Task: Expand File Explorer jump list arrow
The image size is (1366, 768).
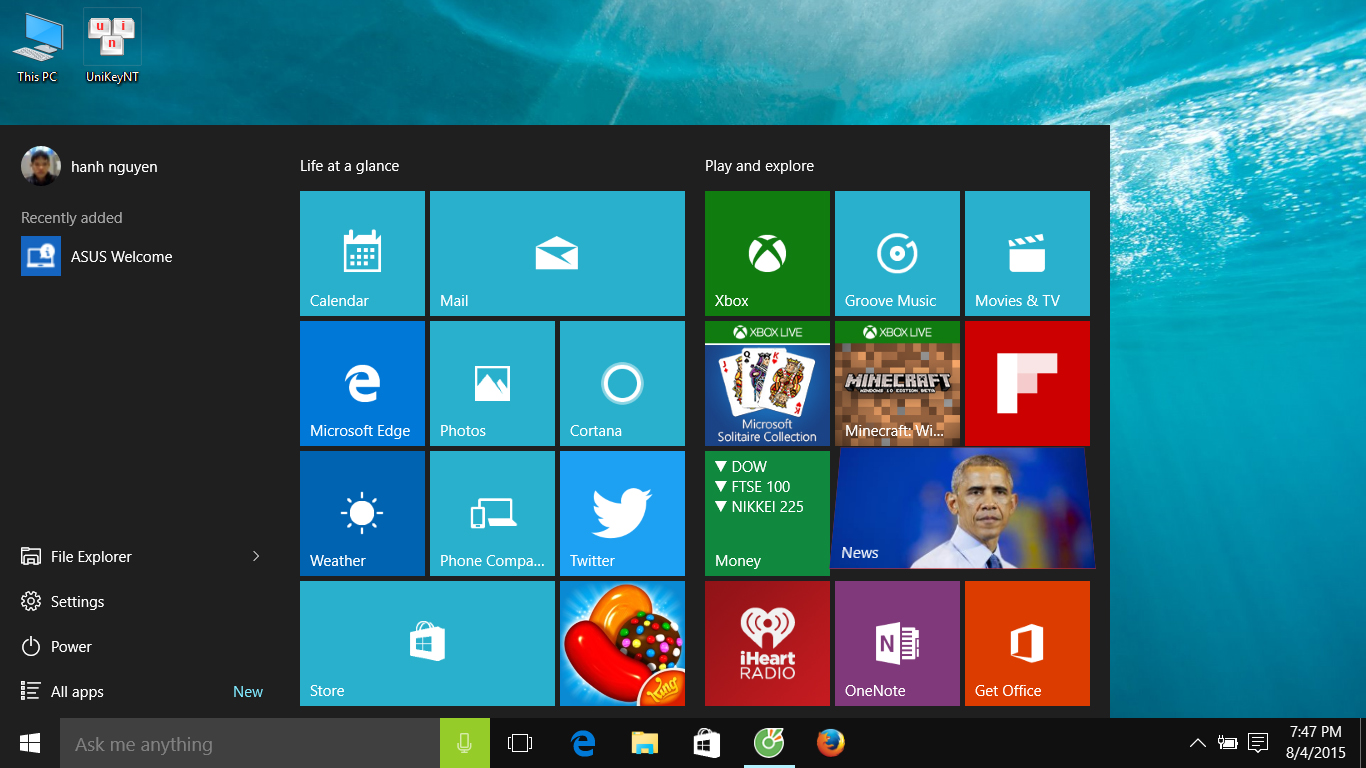Action: [256, 556]
